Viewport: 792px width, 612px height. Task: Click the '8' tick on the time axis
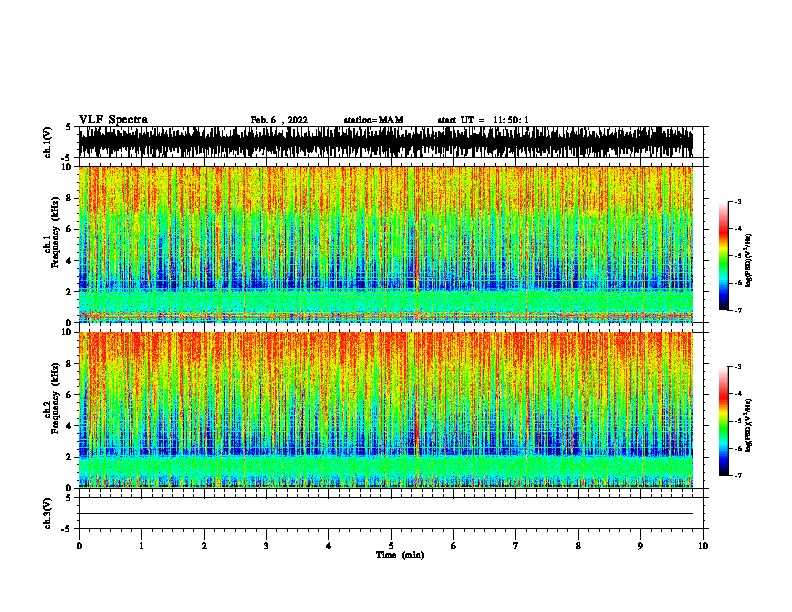(x=578, y=546)
